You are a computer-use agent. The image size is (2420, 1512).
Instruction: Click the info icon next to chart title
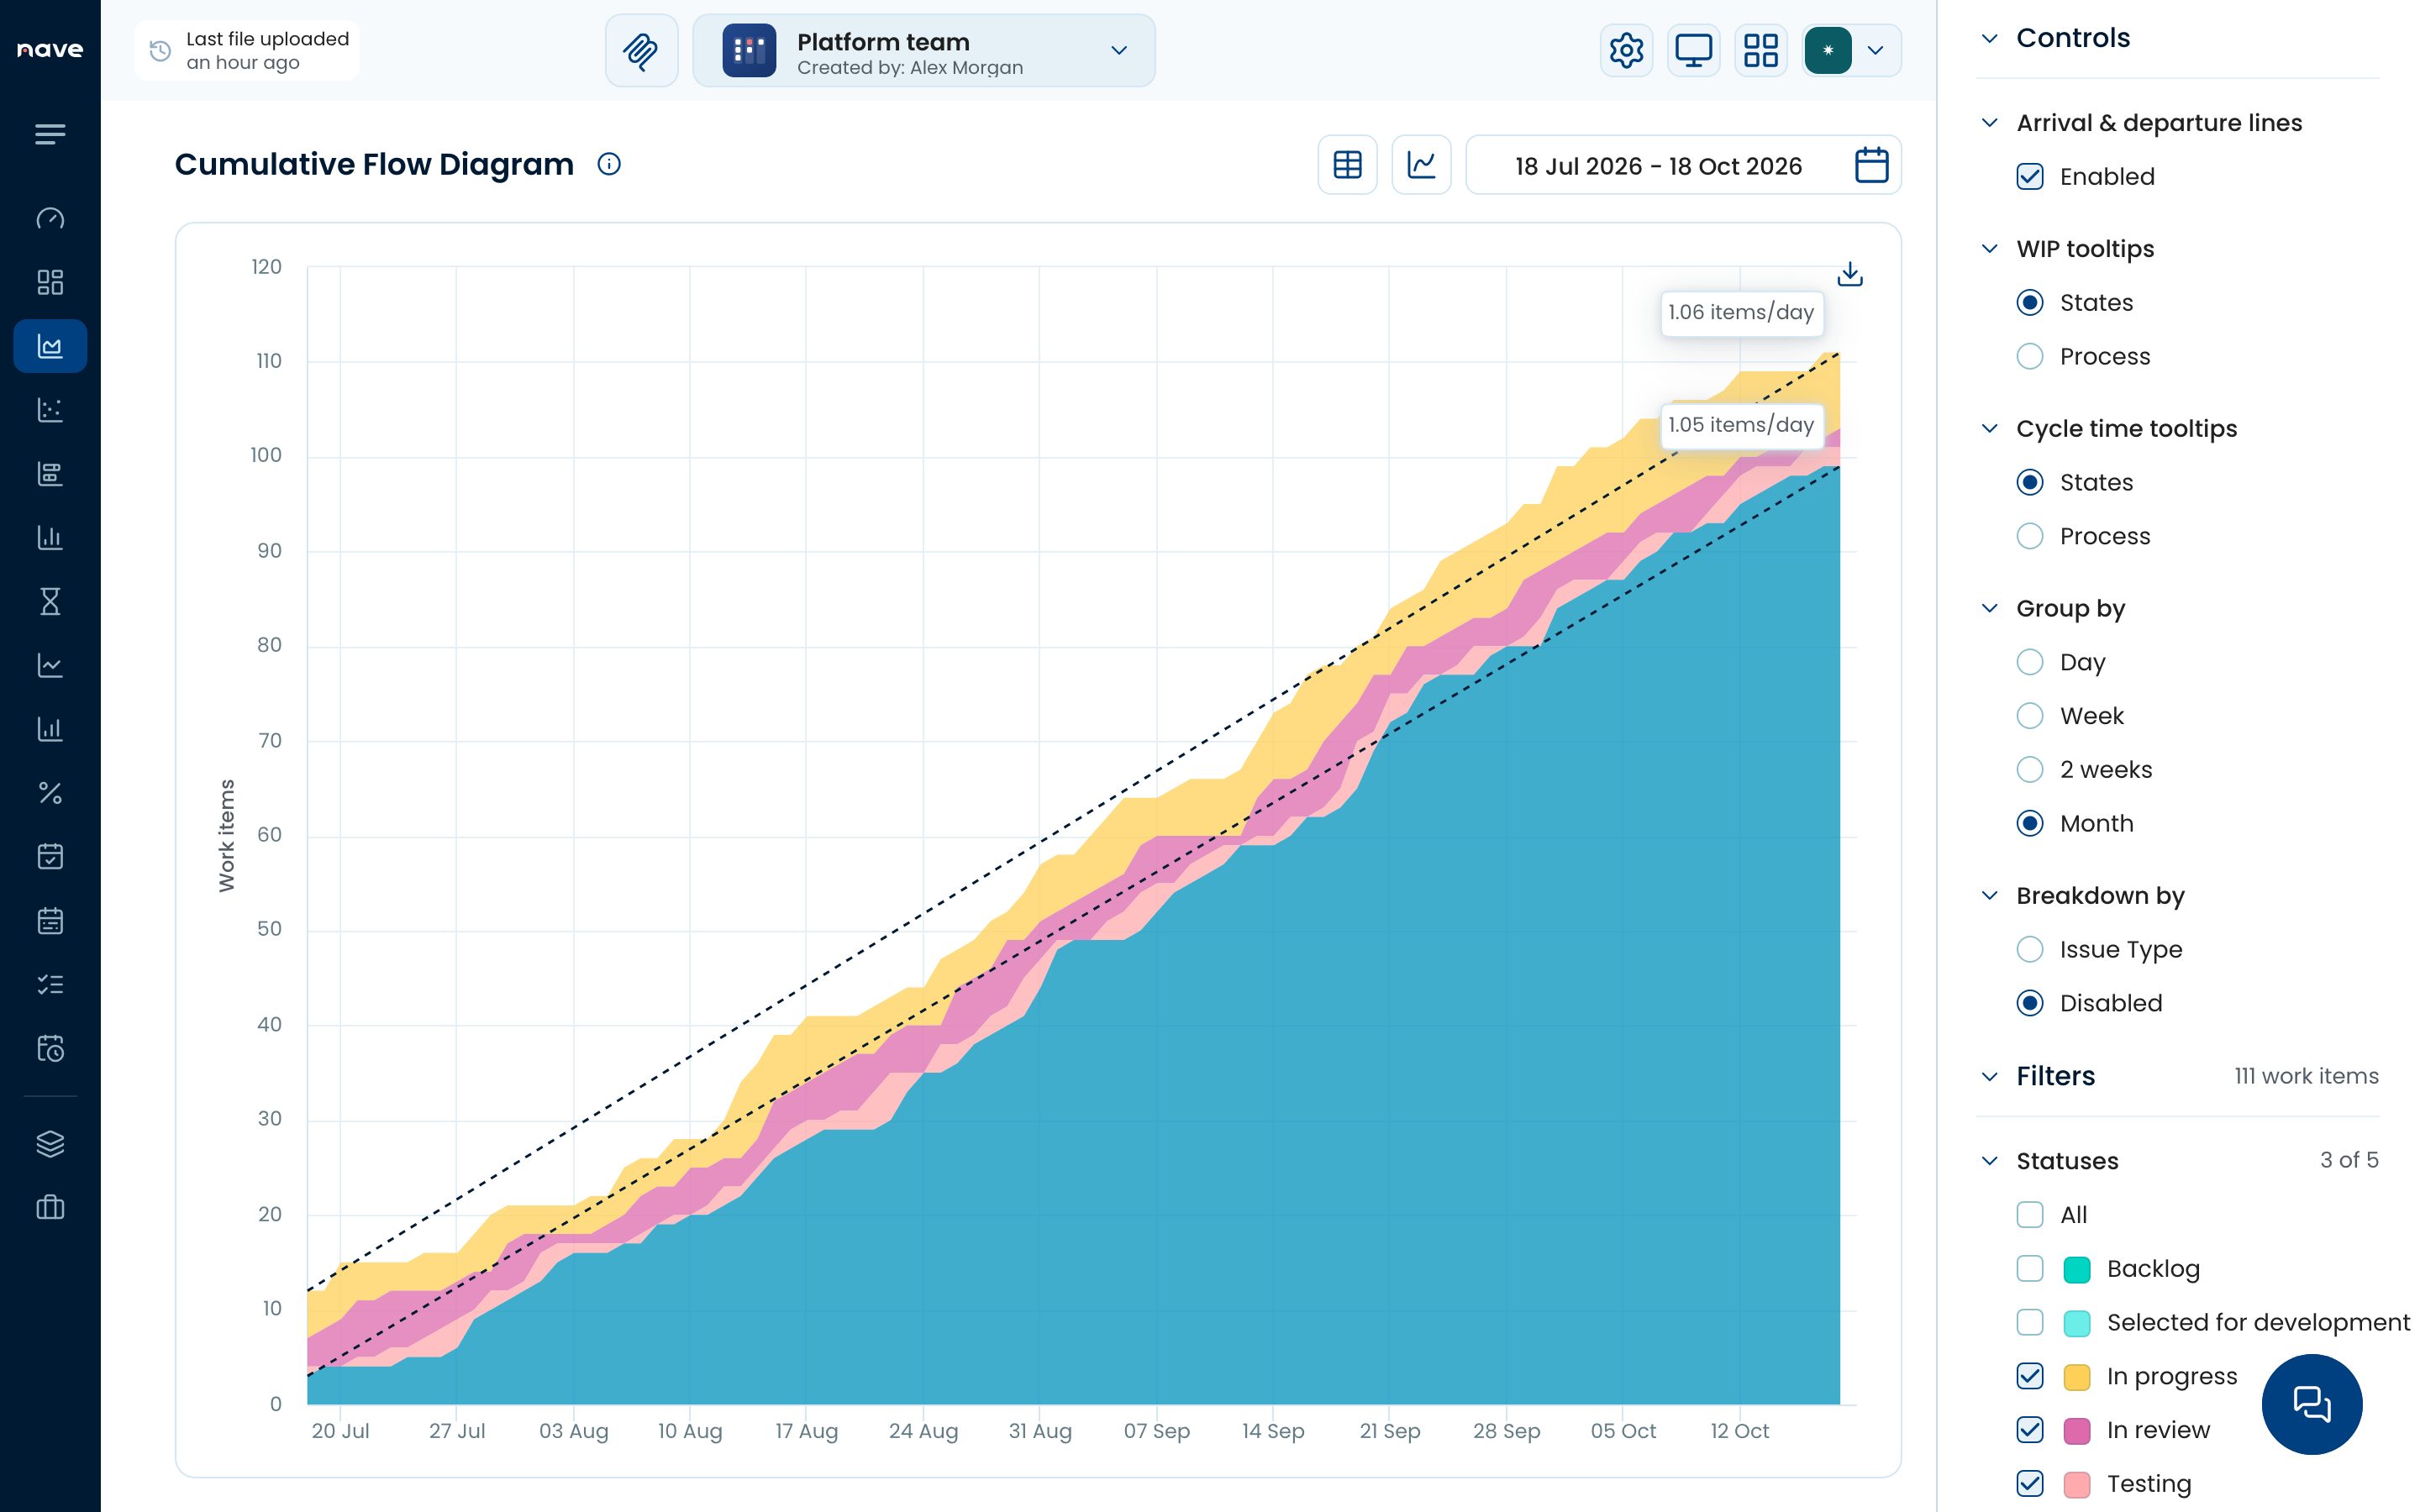pyautogui.click(x=609, y=164)
